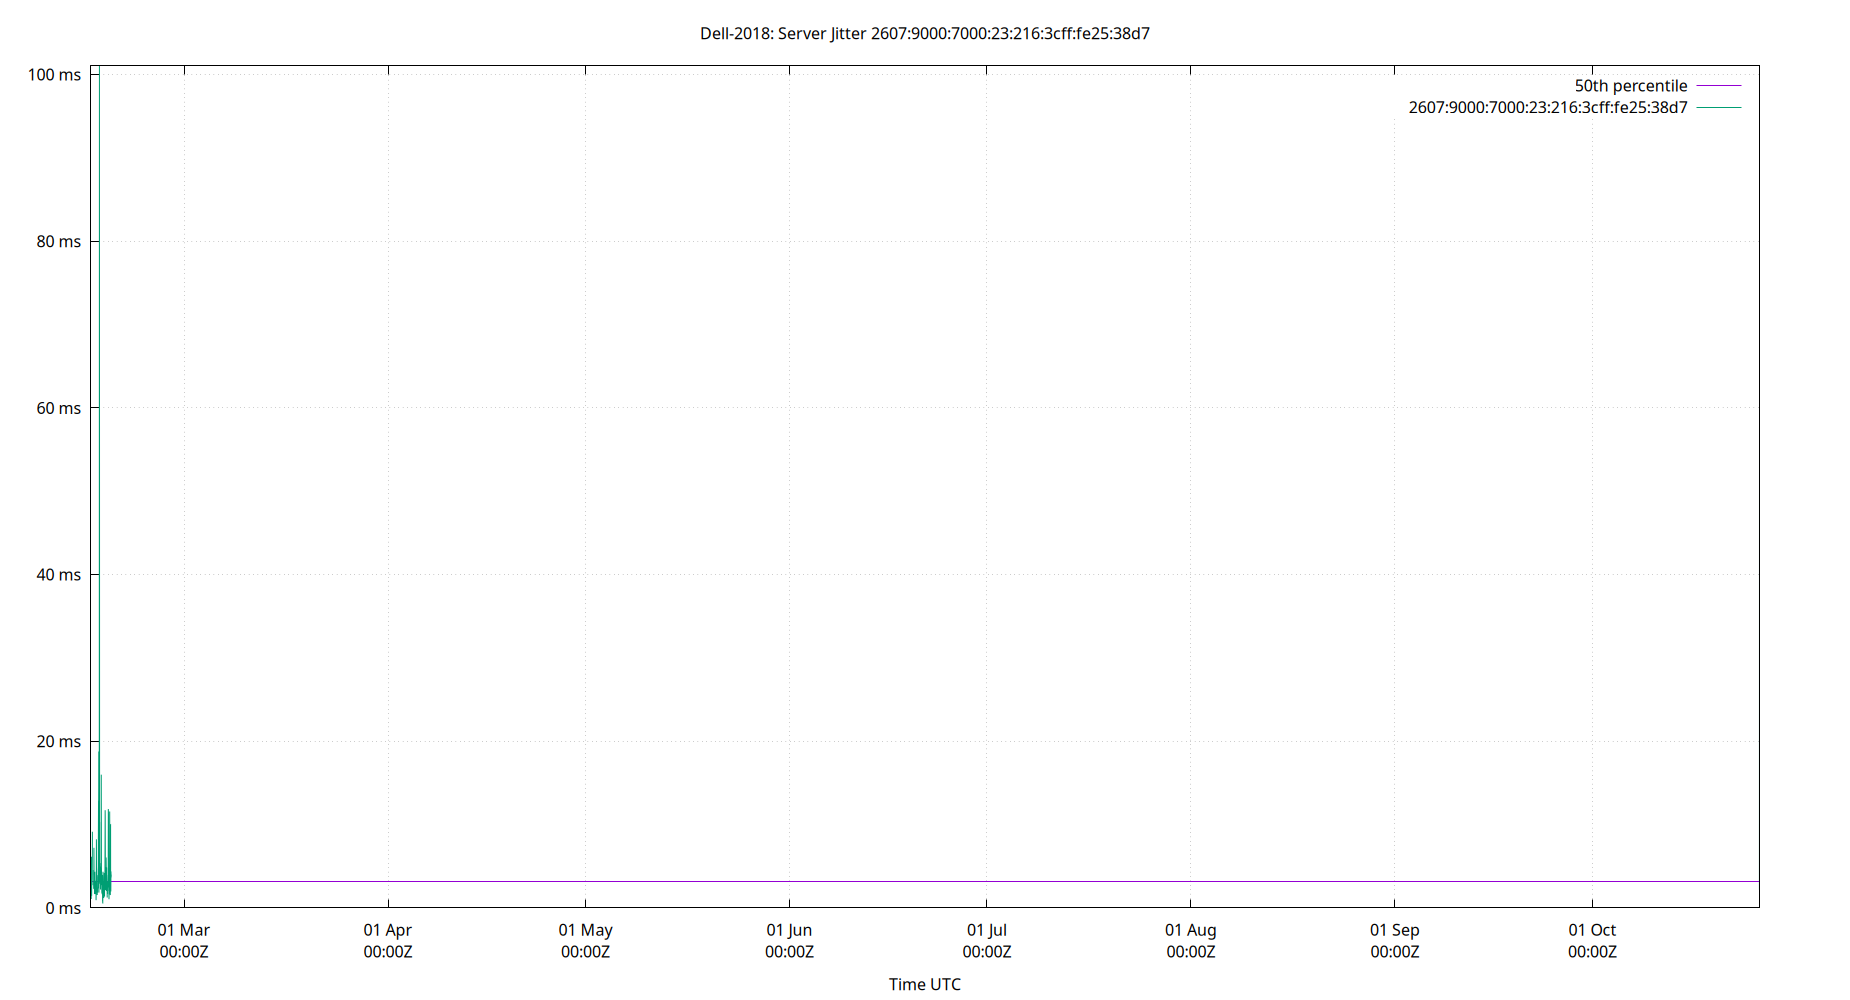Viewport: 1850px width, 1000px height.
Task: Click the 100 ms y-axis label
Action: (x=55, y=73)
